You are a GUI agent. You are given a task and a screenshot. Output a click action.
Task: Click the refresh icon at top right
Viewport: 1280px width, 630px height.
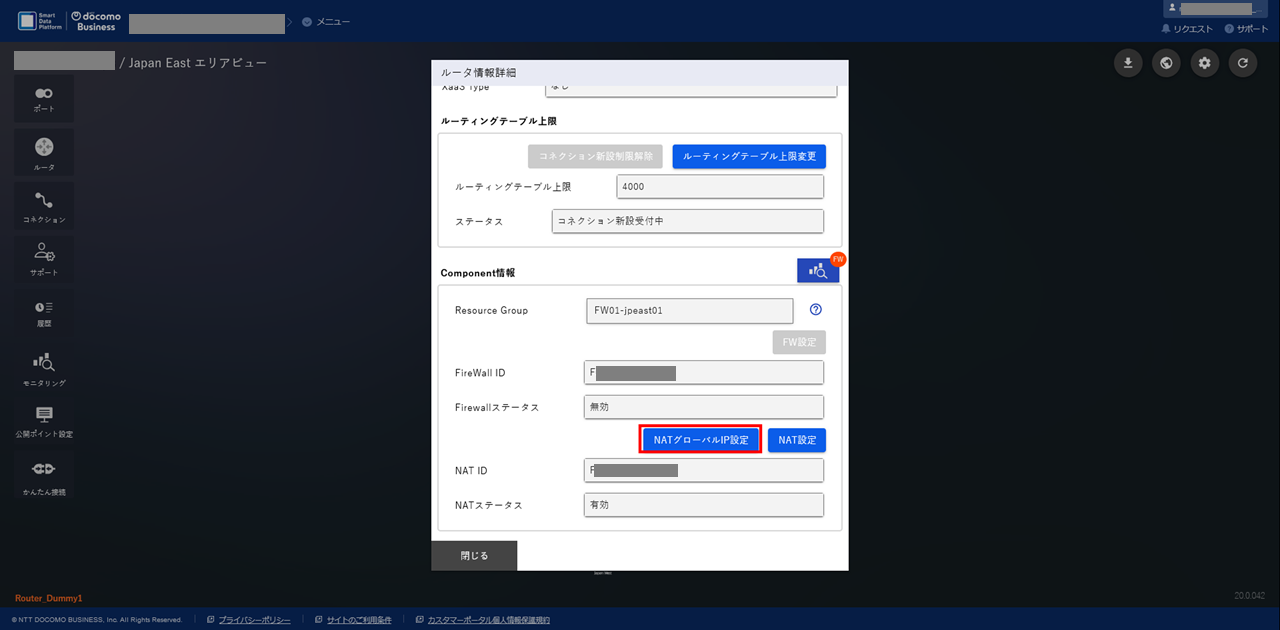click(x=1242, y=63)
